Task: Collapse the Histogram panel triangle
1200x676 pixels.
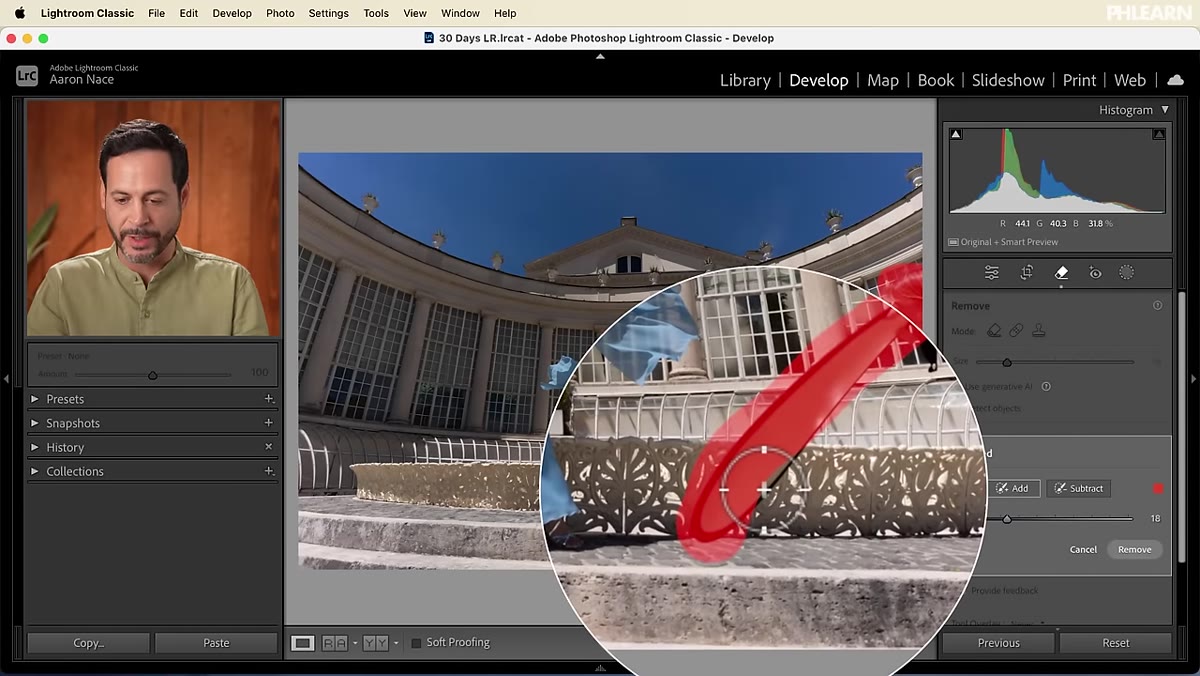Action: (x=1165, y=110)
